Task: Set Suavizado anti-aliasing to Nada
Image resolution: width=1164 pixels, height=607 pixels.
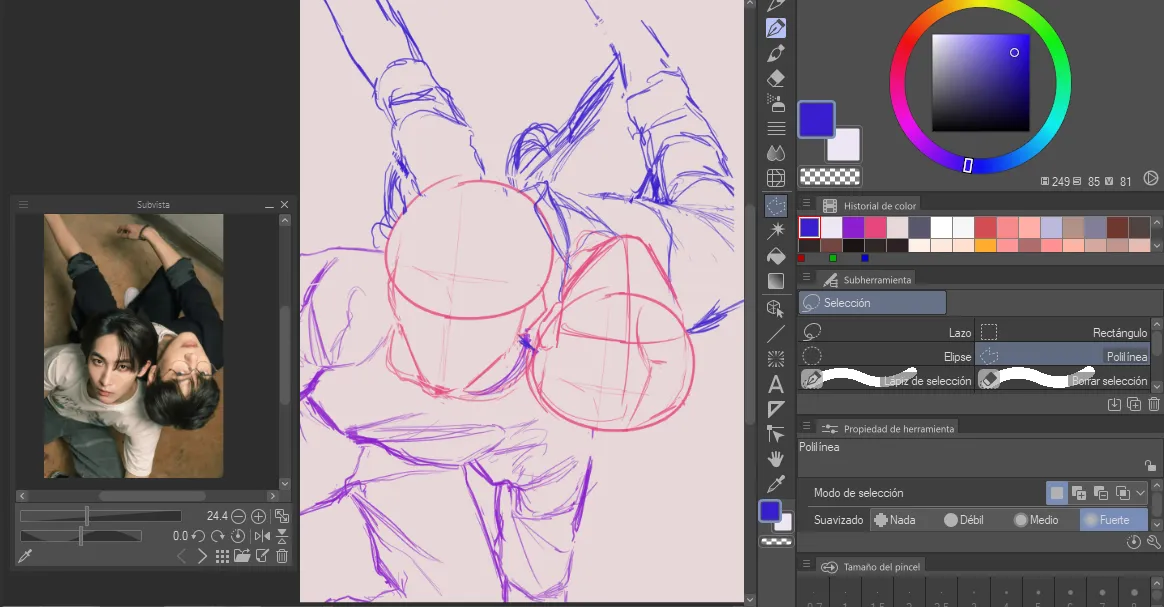Action: [895, 520]
